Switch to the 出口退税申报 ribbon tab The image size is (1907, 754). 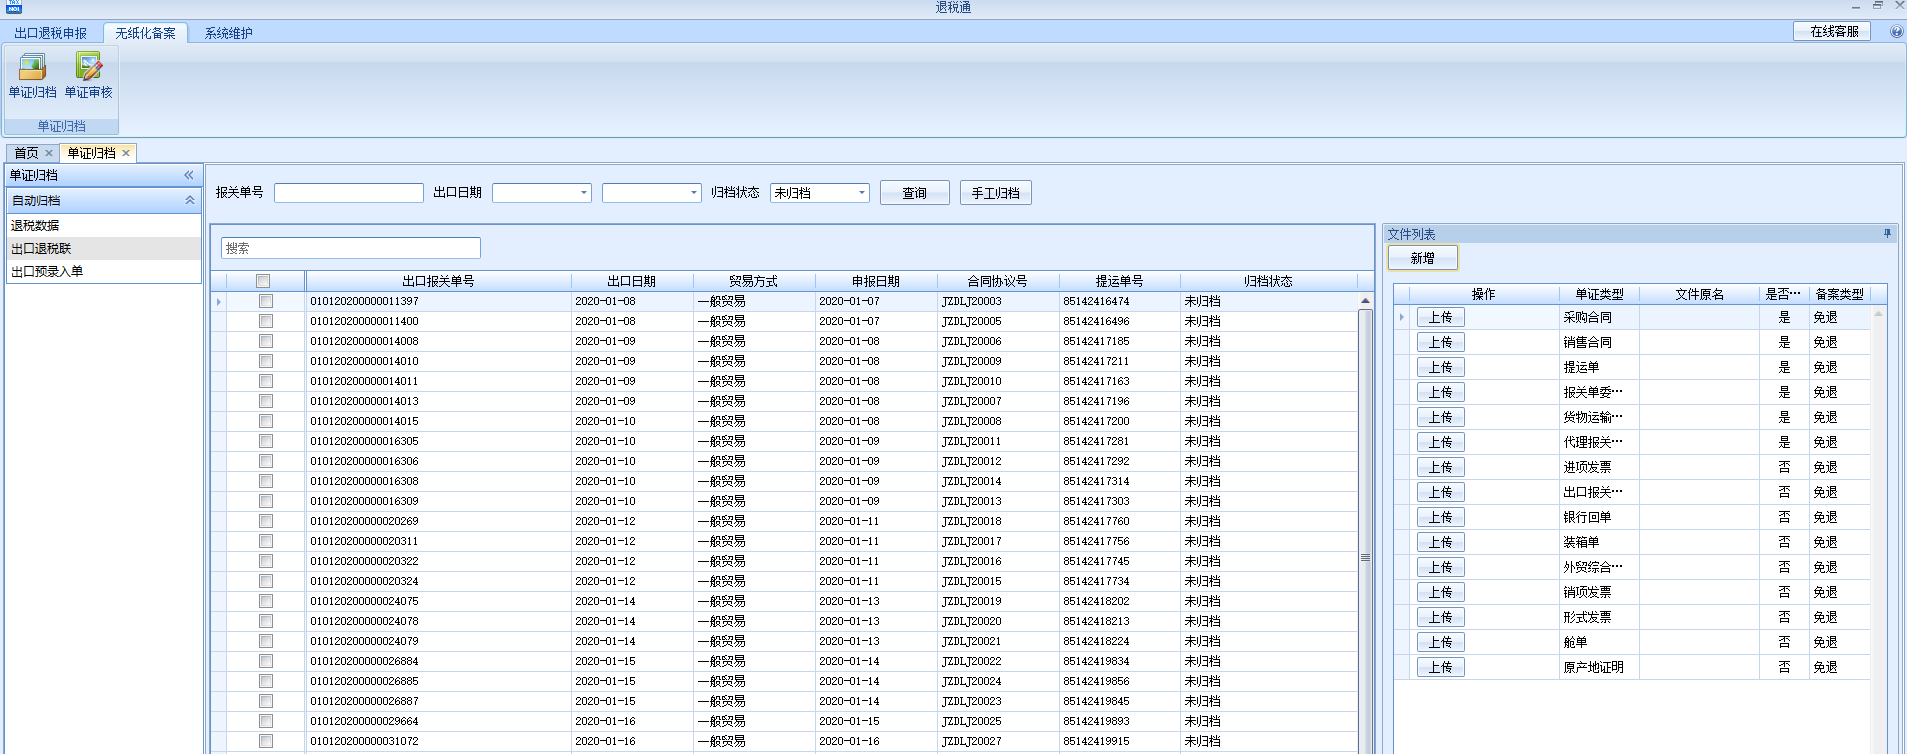51,33
